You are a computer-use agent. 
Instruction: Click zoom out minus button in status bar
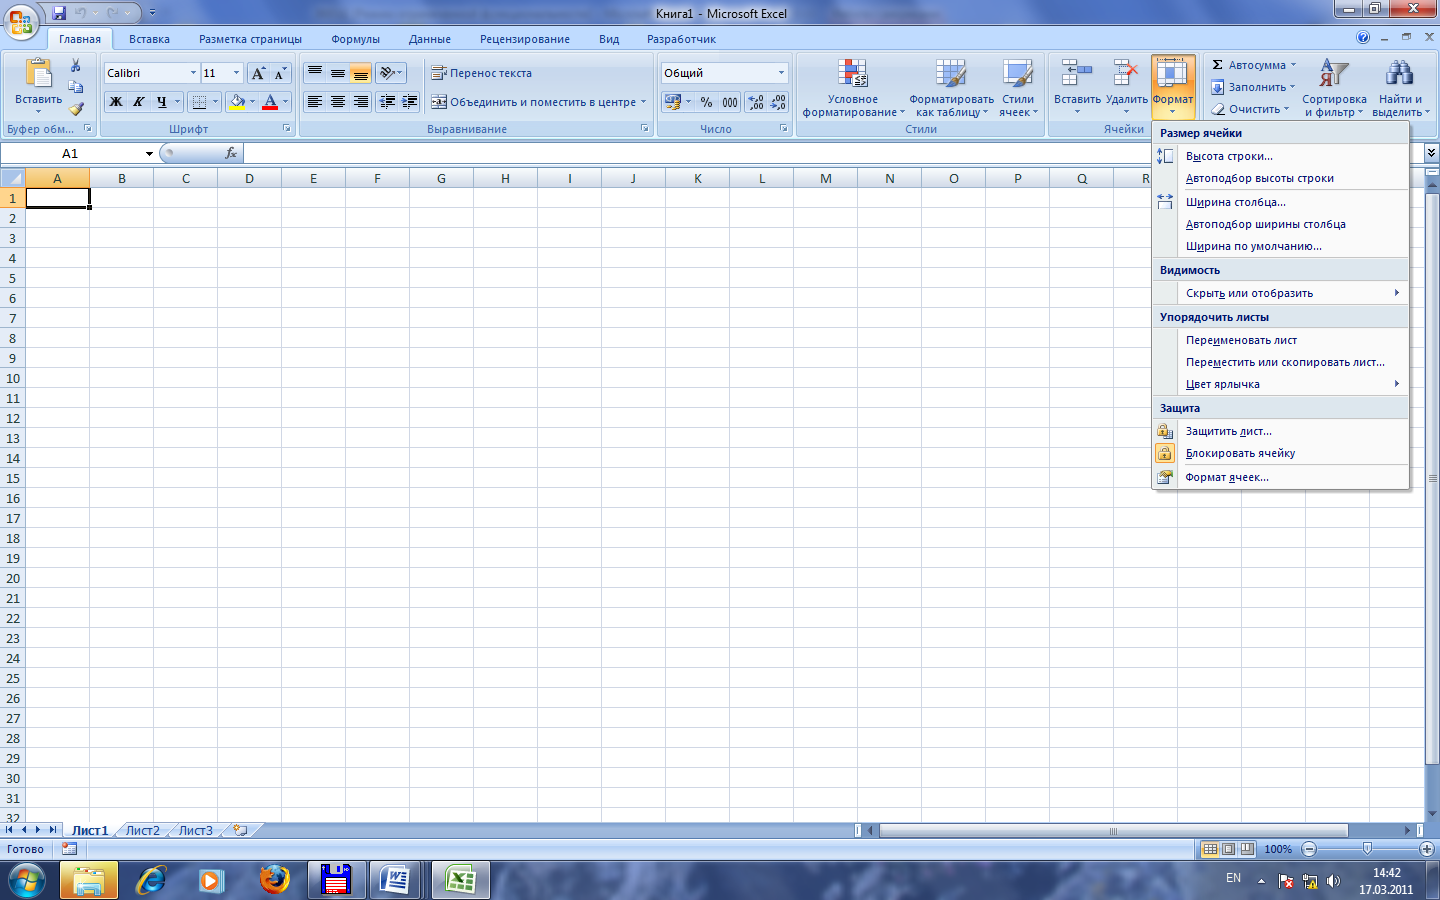click(1309, 849)
